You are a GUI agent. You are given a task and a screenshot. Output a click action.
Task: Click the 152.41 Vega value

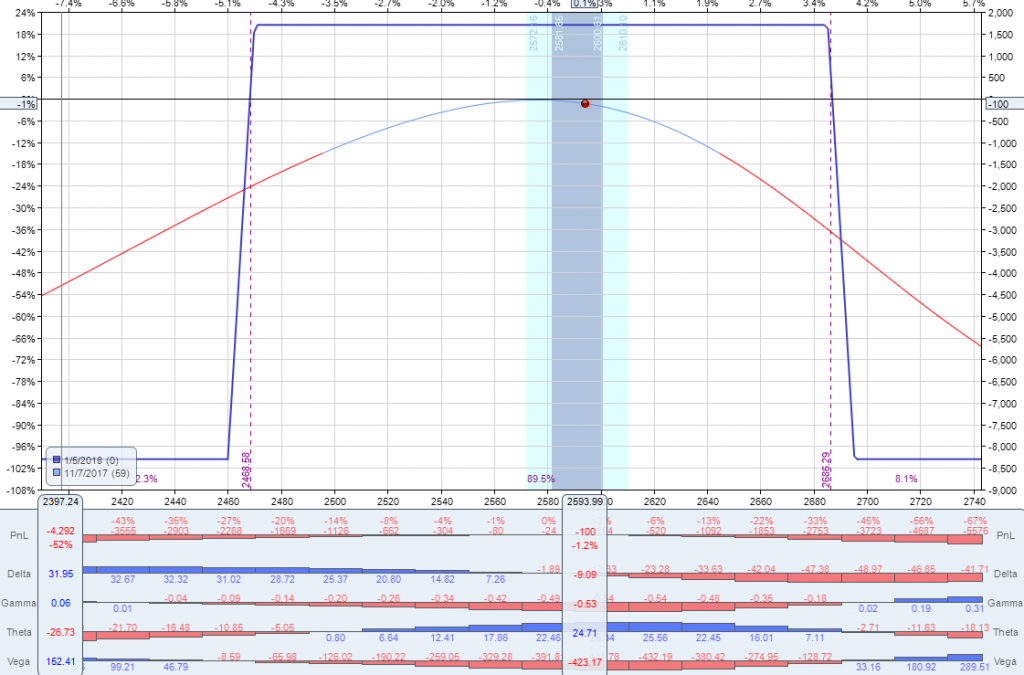pos(61,661)
